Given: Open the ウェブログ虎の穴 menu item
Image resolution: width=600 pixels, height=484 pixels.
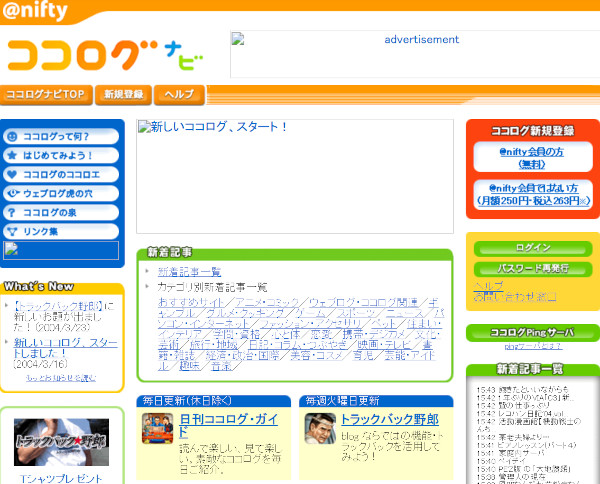Looking at the screenshot, I should (x=61, y=193).
